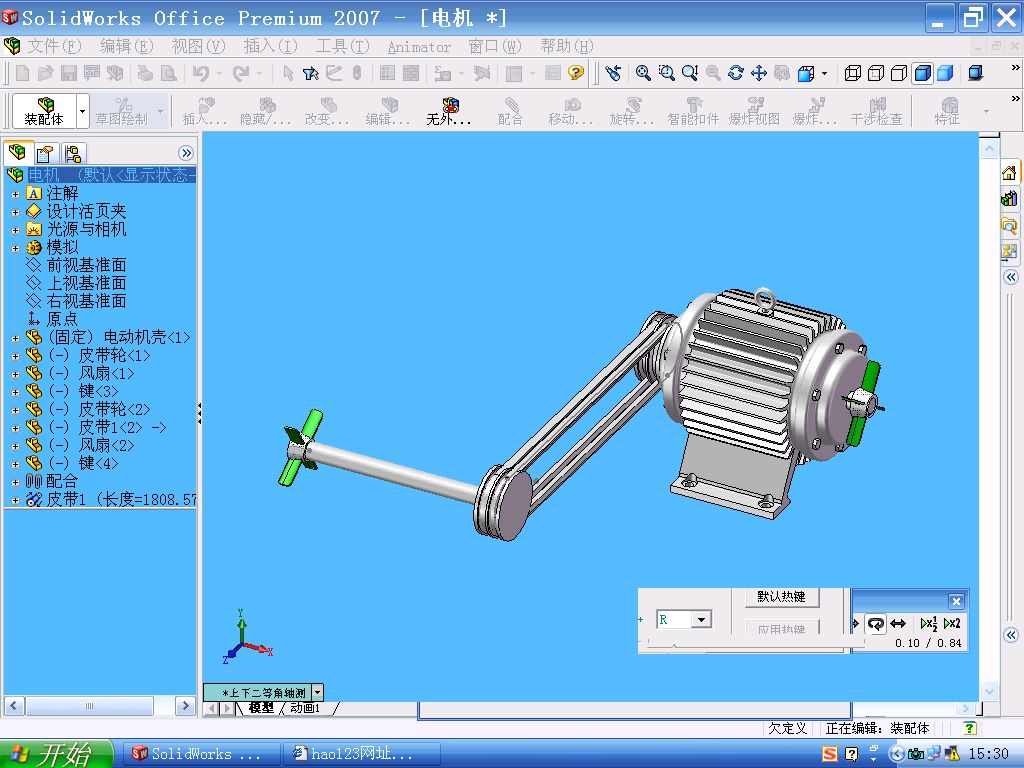
Task: Click the home icon in task pane
Action: click(x=1009, y=173)
